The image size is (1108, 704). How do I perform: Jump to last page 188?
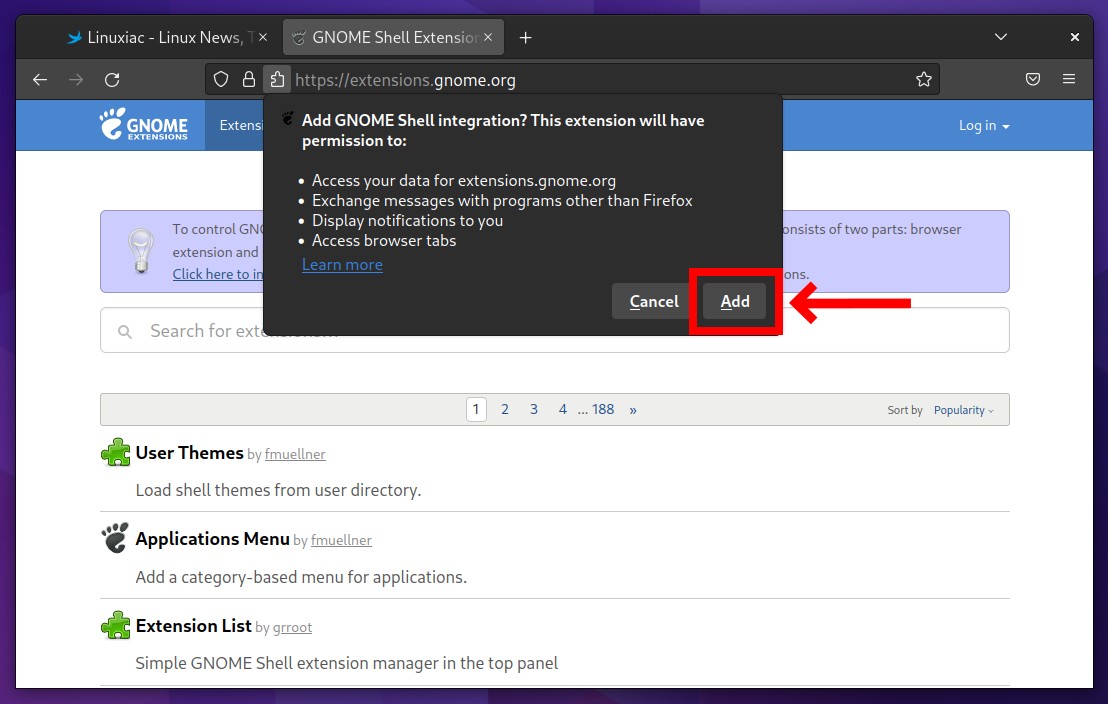(603, 409)
